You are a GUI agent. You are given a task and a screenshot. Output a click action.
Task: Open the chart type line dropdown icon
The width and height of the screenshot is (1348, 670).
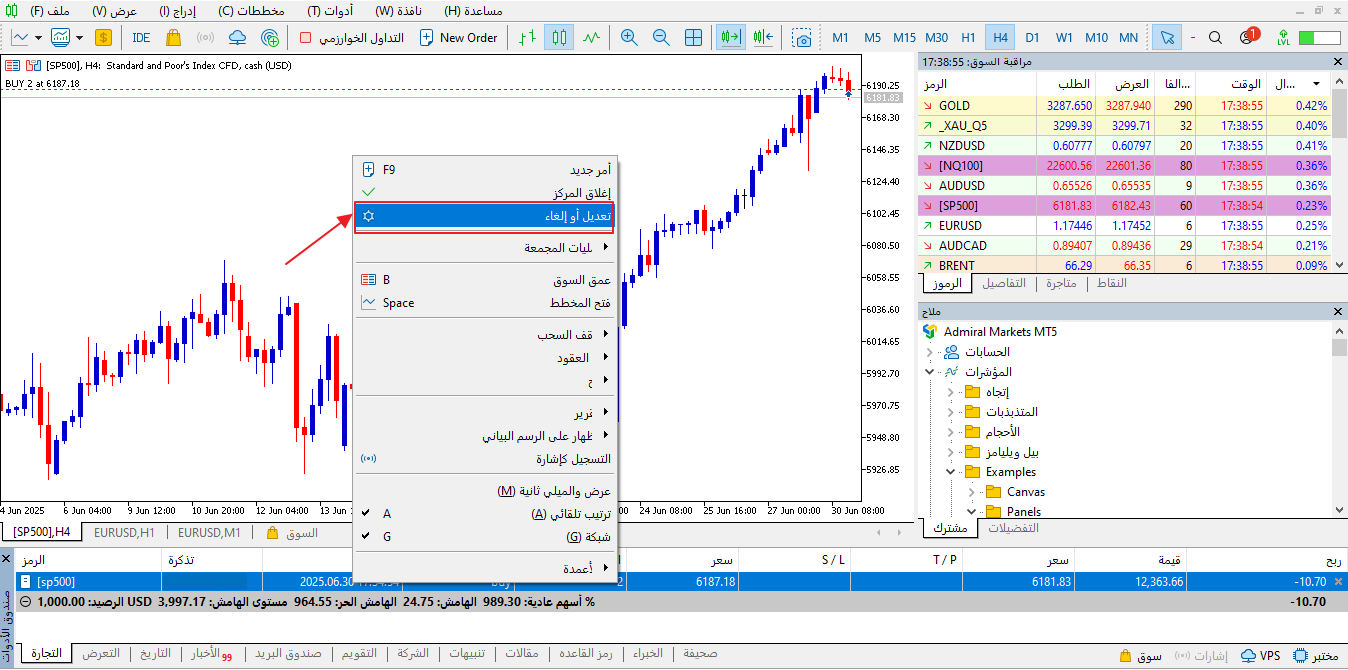click(27, 37)
